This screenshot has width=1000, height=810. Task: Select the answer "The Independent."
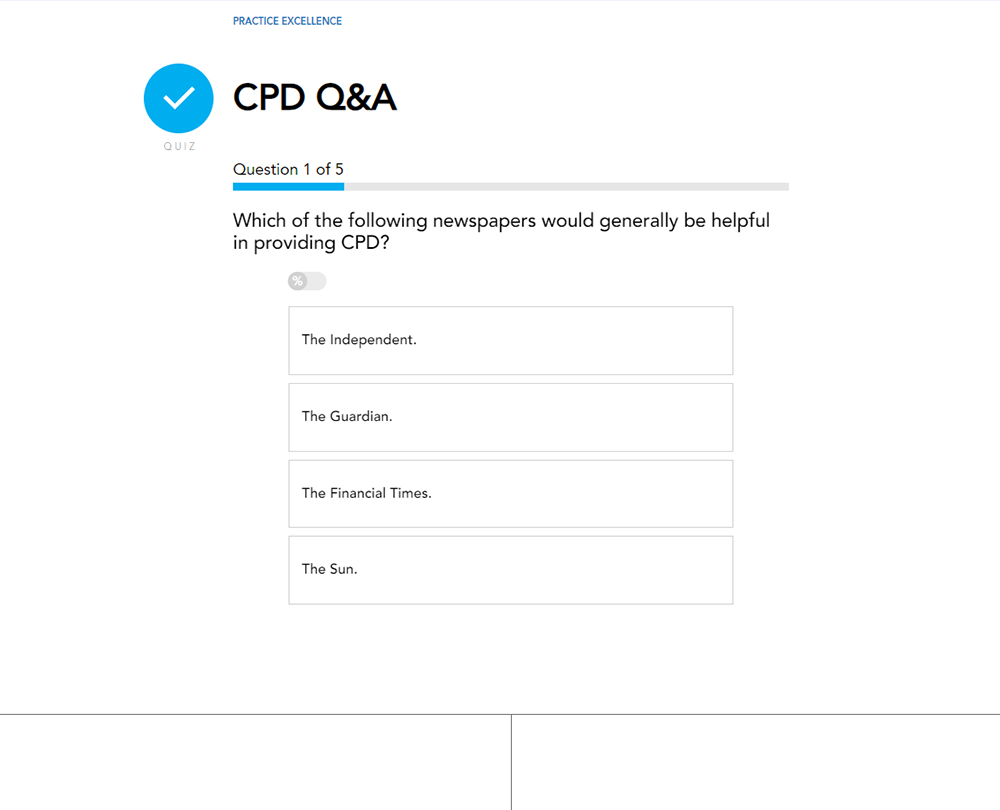510,340
